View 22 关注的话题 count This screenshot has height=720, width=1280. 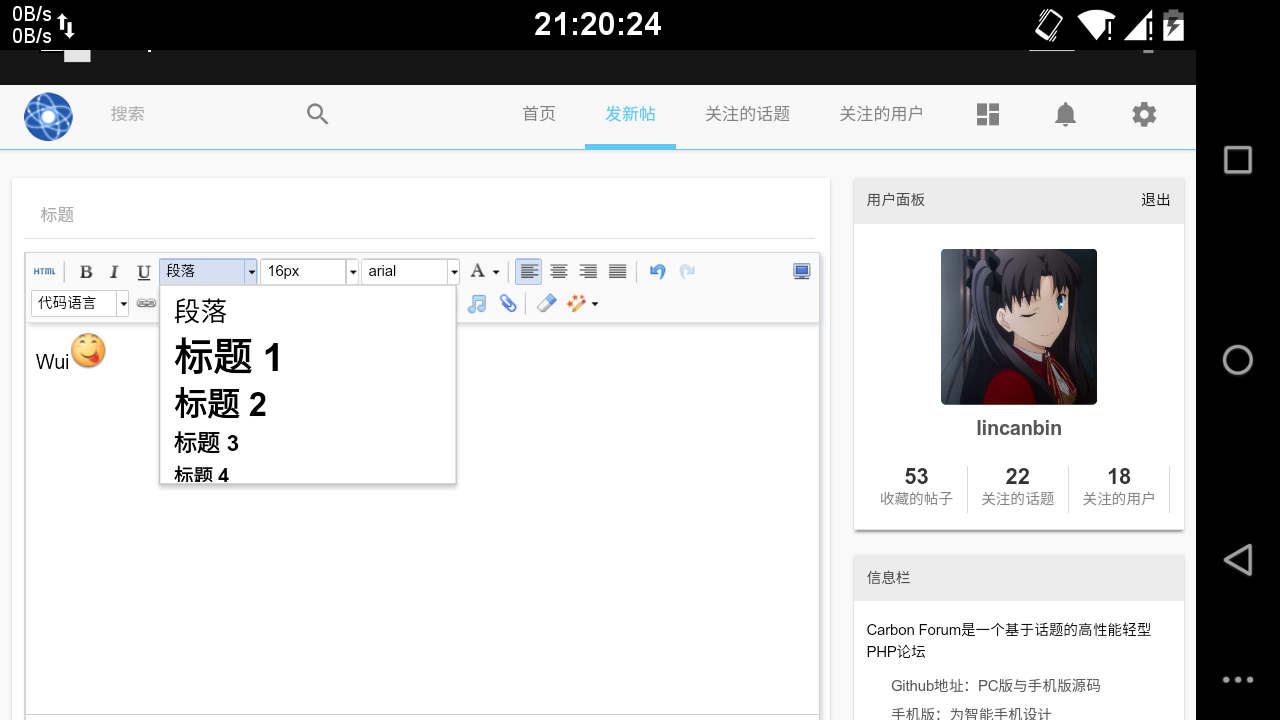click(x=1018, y=487)
